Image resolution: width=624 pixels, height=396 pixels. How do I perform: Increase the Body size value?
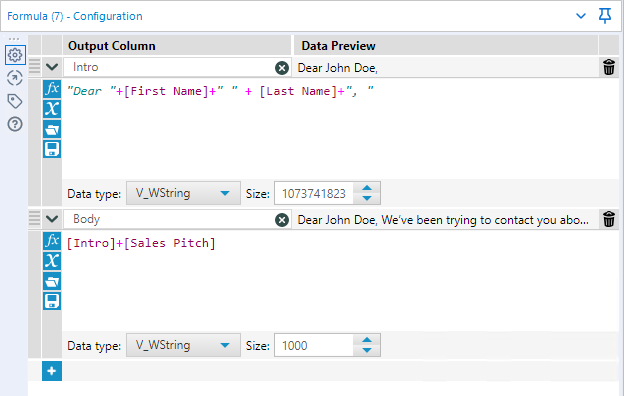pyautogui.click(x=367, y=340)
